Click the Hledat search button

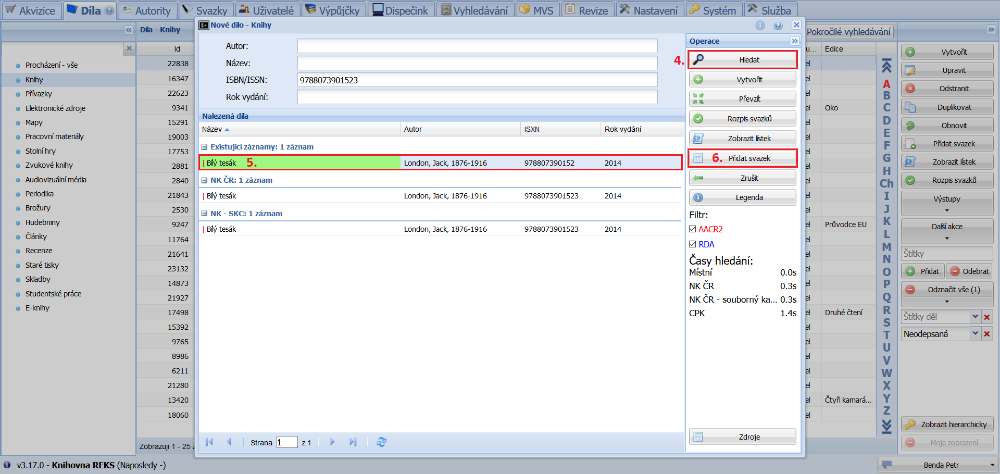click(x=742, y=60)
